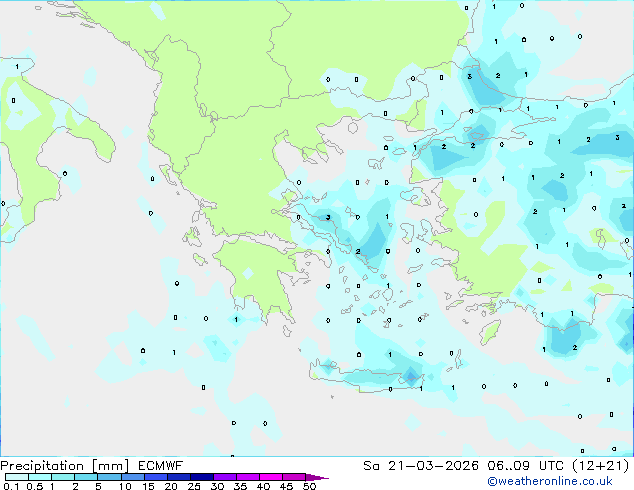The height and width of the screenshot is (490, 634).
Task: Click the '0.1' legend label
Action: click(x=11, y=486)
